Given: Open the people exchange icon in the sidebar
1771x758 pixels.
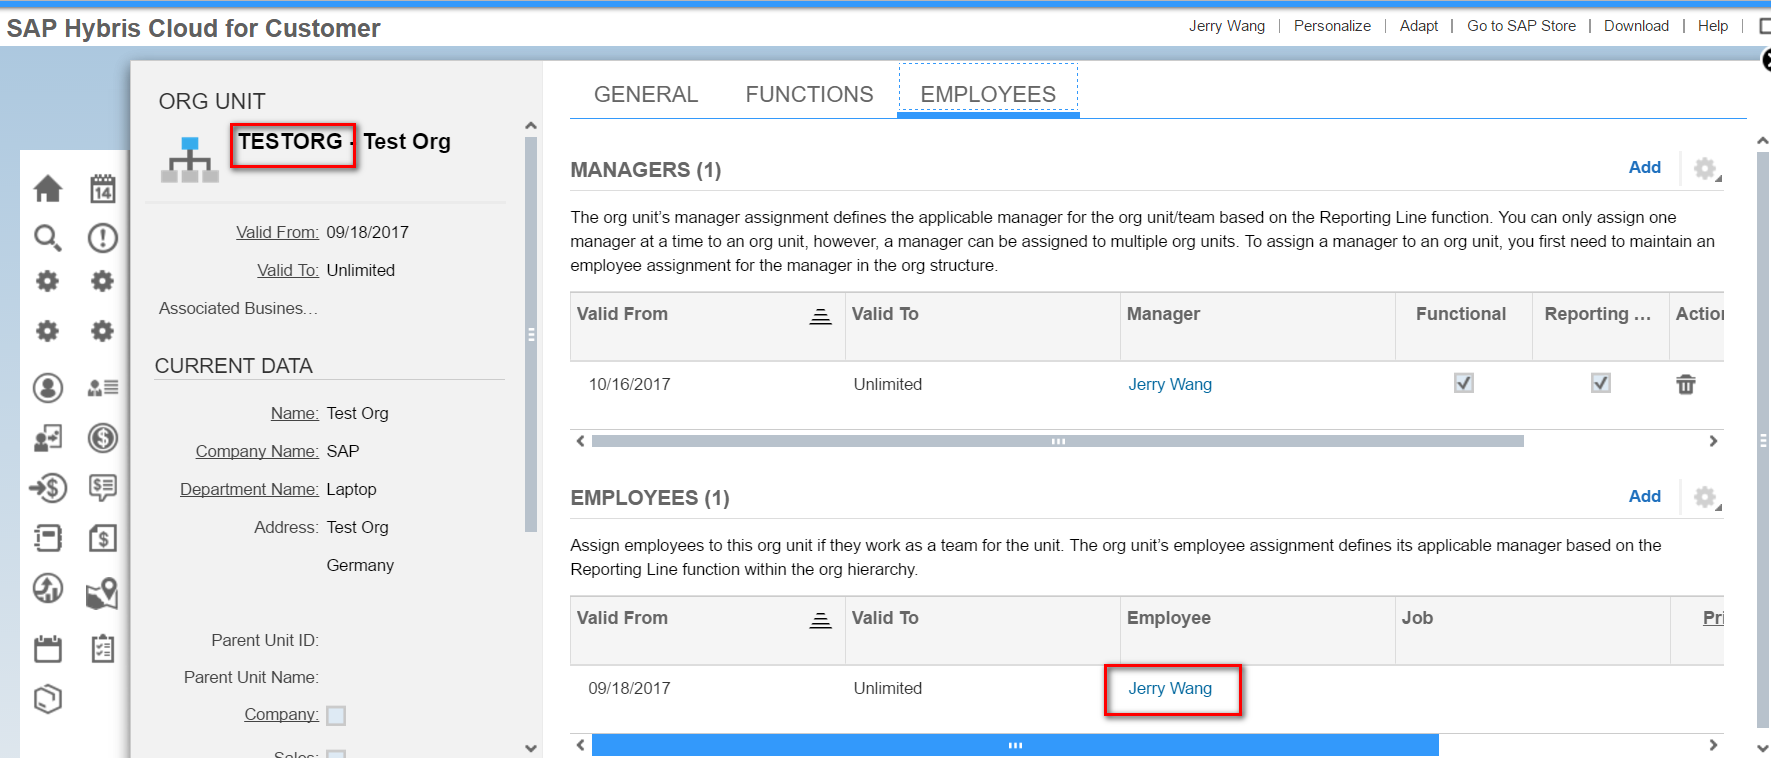Looking at the screenshot, I should click(x=48, y=438).
